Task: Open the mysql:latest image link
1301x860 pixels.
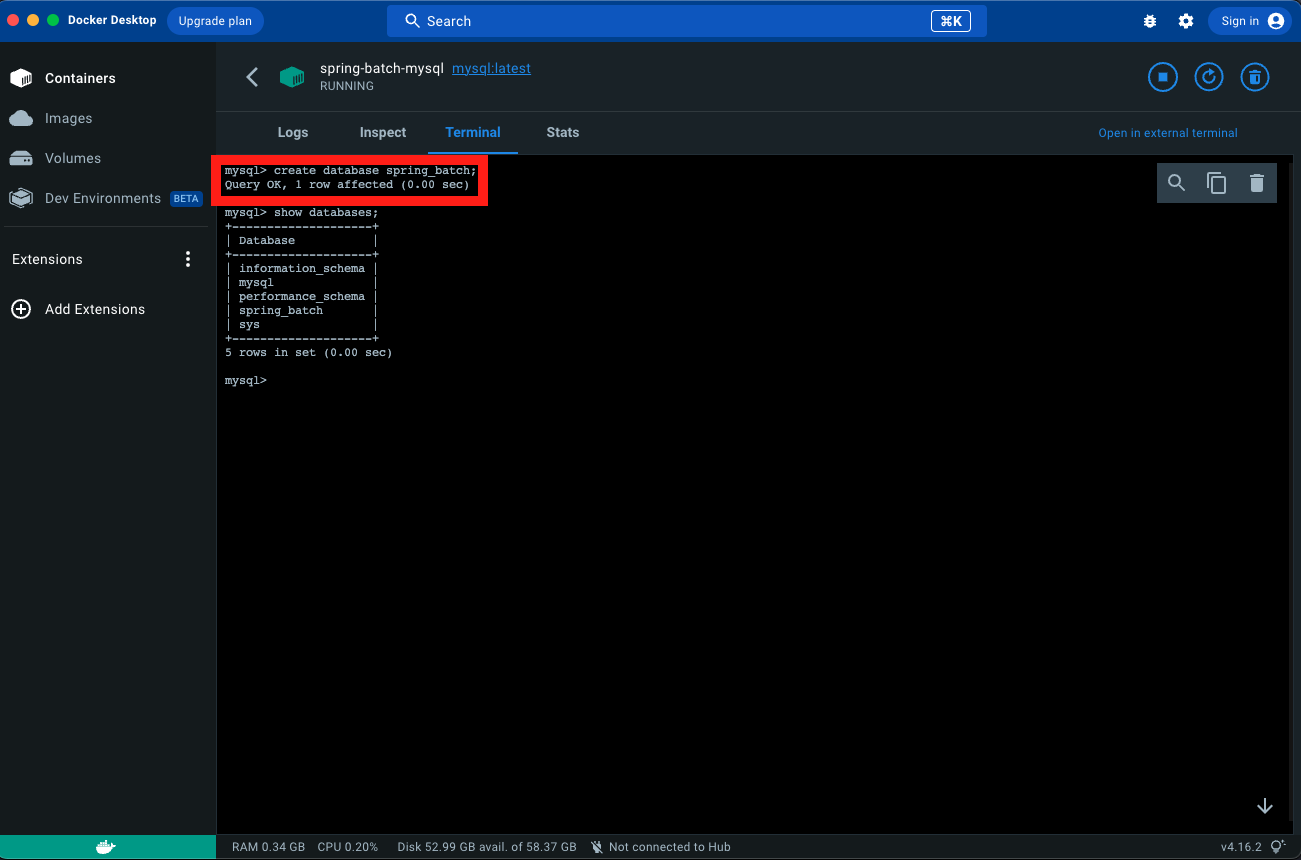Action: click(491, 69)
